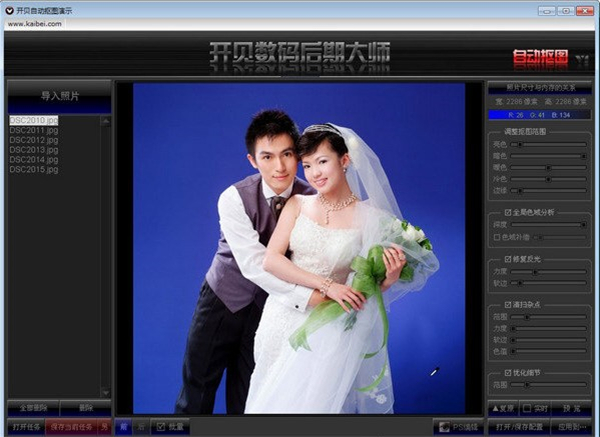The width and height of the screenshot is (600, 437).
Task: Click the 复原 restore button
Action: point(501,409)
